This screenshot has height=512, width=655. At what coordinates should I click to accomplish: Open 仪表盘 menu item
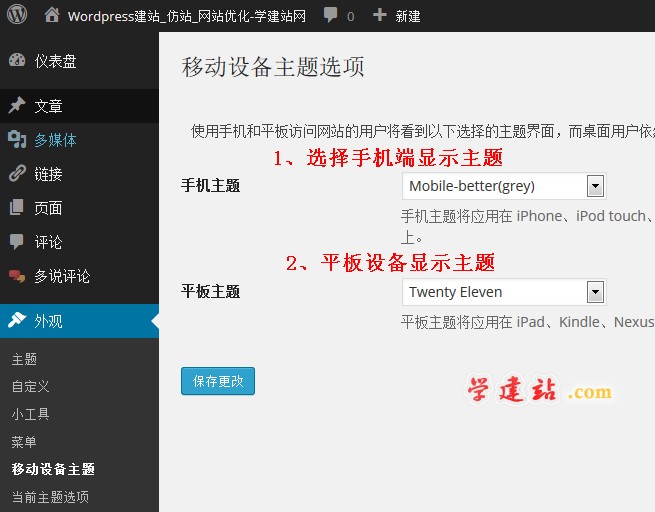tap(79, 61)
